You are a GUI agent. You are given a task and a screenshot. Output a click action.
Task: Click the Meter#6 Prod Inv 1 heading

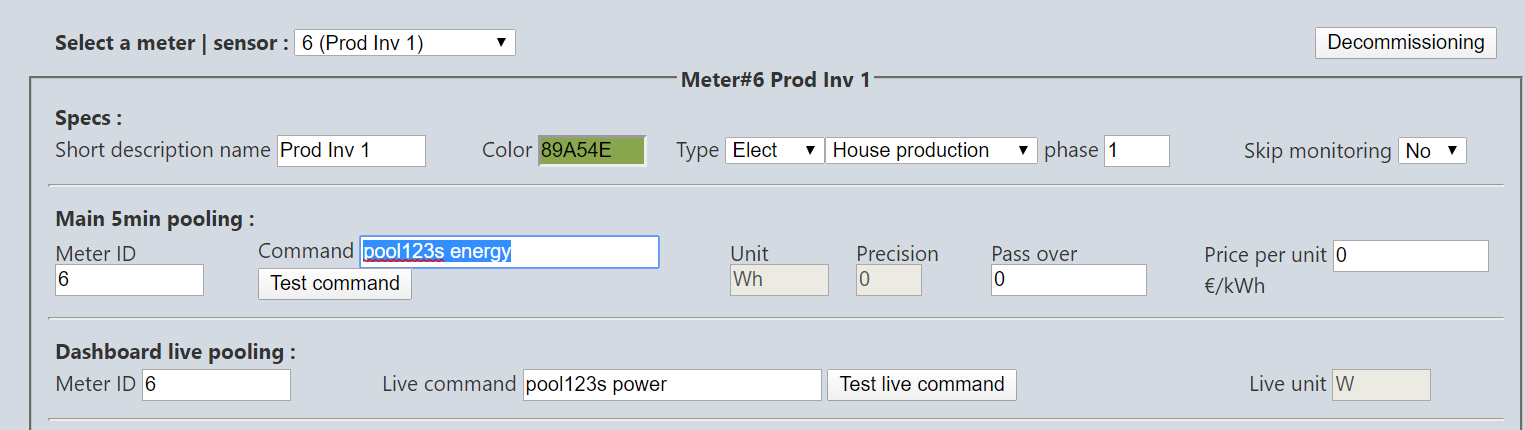point(775,79)
